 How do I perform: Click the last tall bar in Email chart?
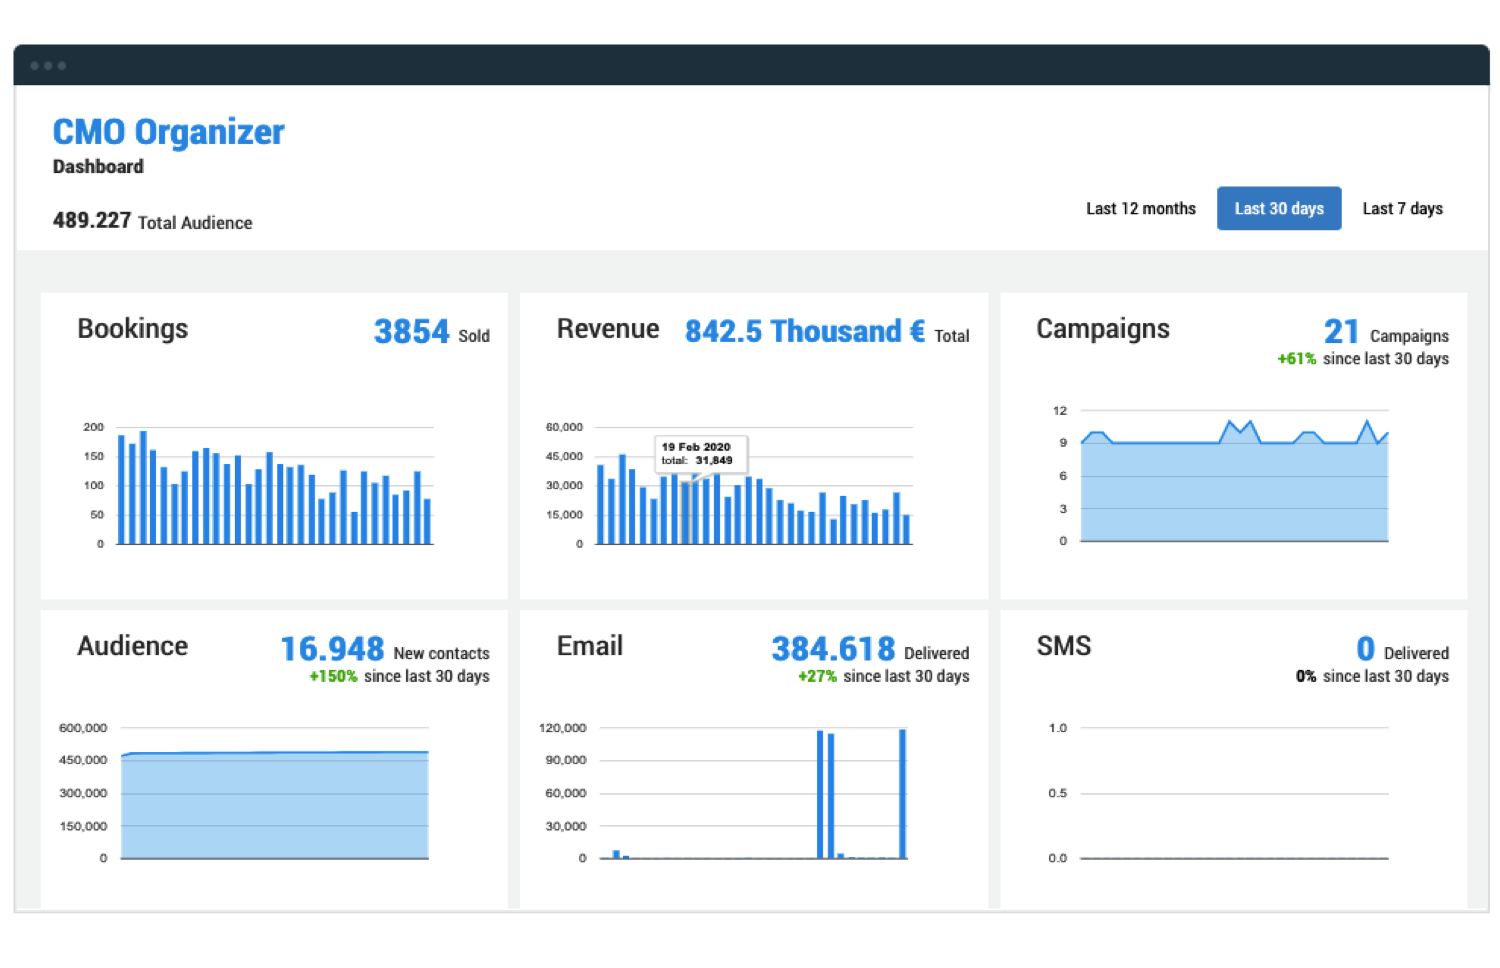tap(902, 794)
